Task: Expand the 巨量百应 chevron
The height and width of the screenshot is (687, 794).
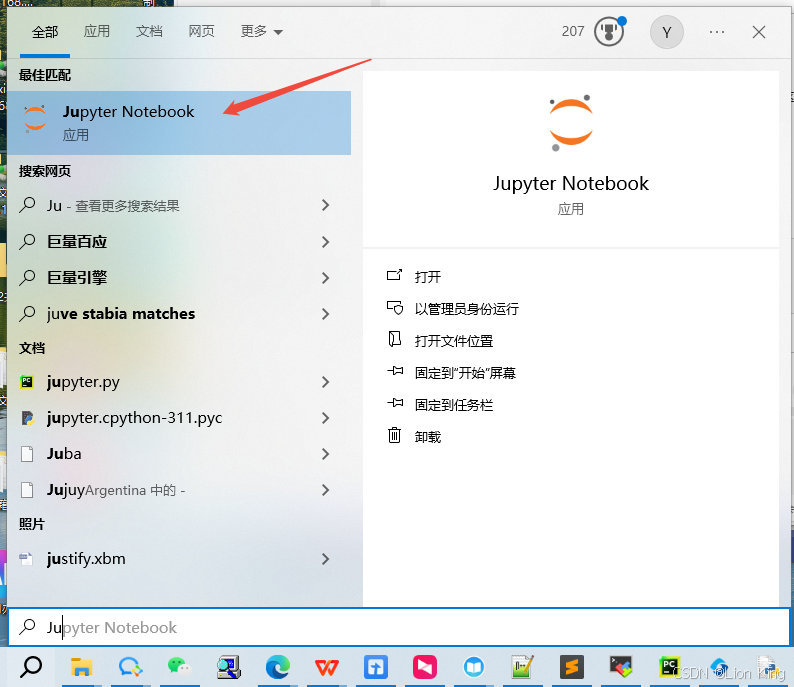Action: (x=326, y=241)
